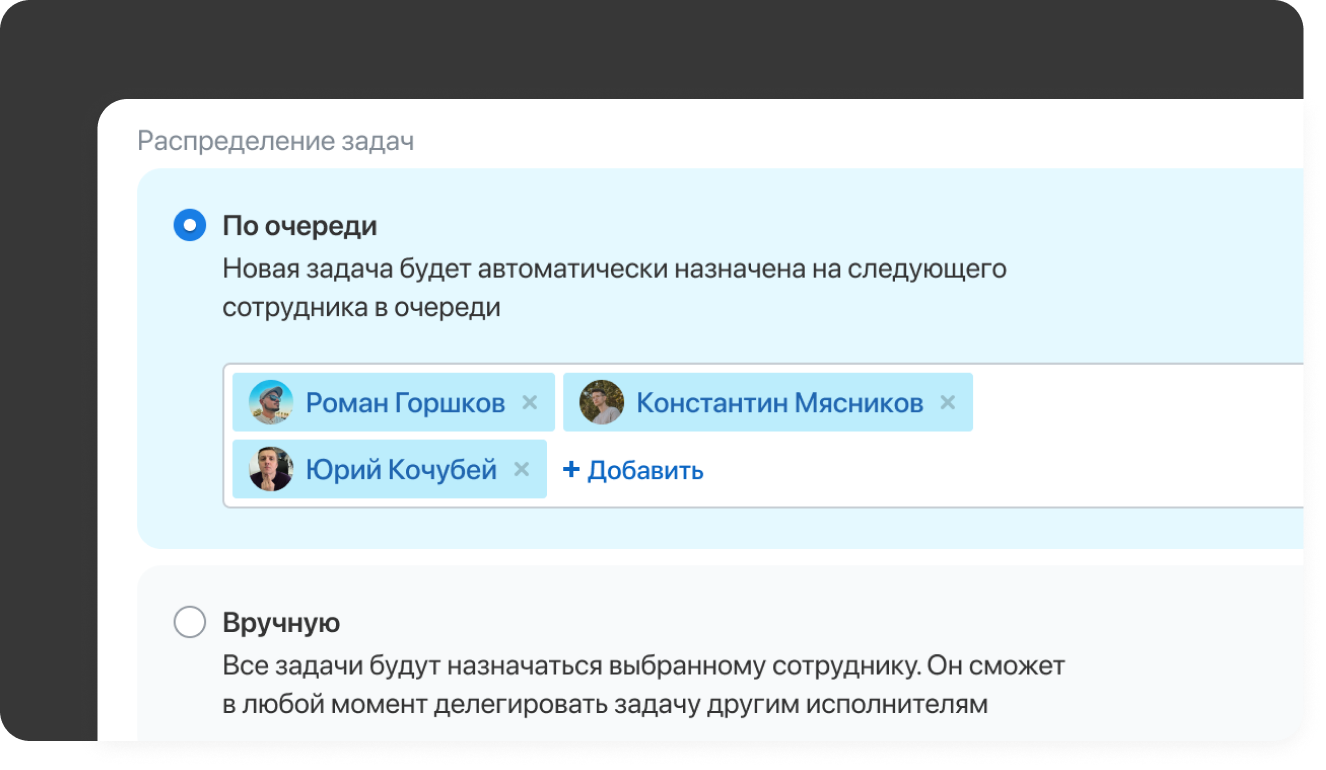Click the "Добавить" link to add an employee
The image size is (1326, 770).
click(x=634, y=470)
